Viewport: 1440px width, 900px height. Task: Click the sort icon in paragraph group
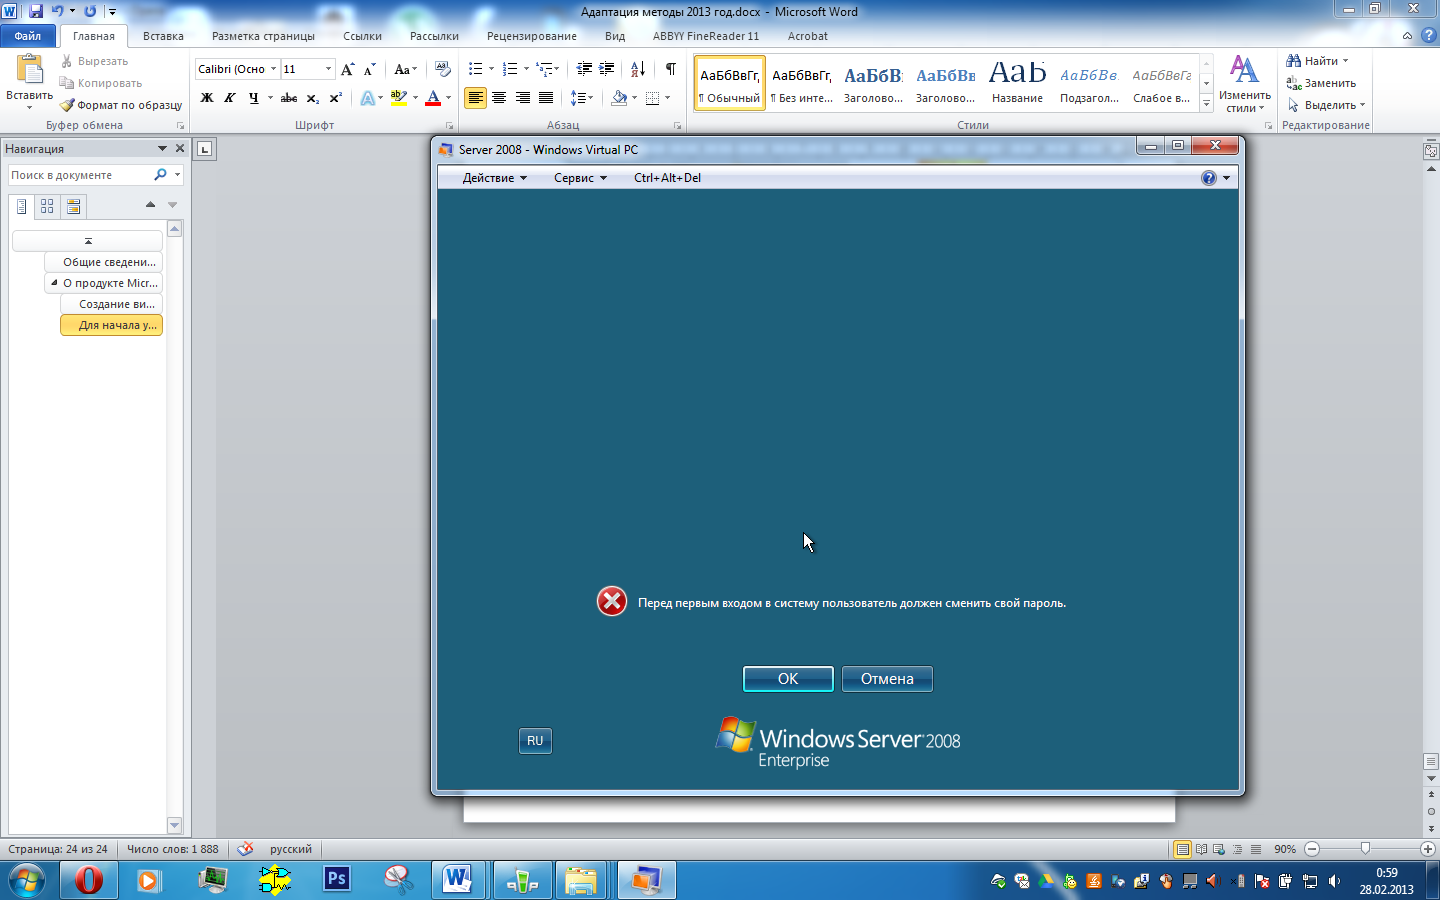[637, 69]
